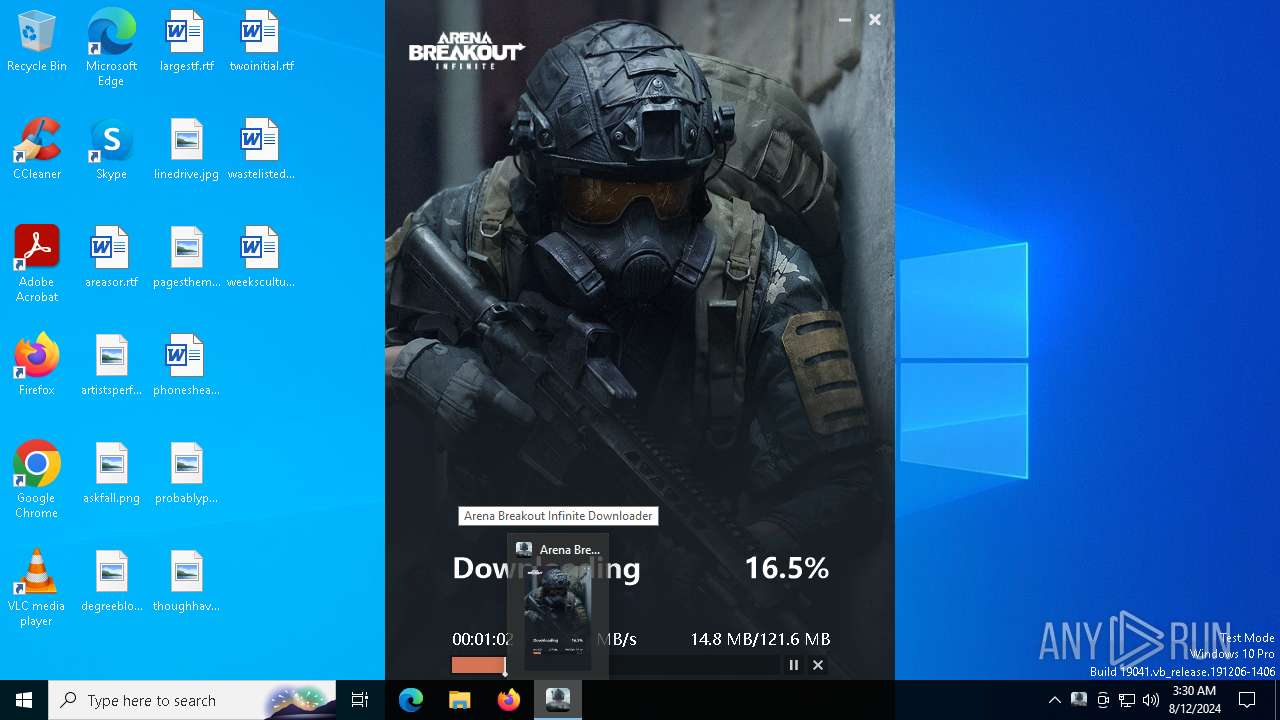Screen dimensions: 1280x720
Task: Click the 14.8 MB/121.6 MB size text
Action: tap(760, 639)
